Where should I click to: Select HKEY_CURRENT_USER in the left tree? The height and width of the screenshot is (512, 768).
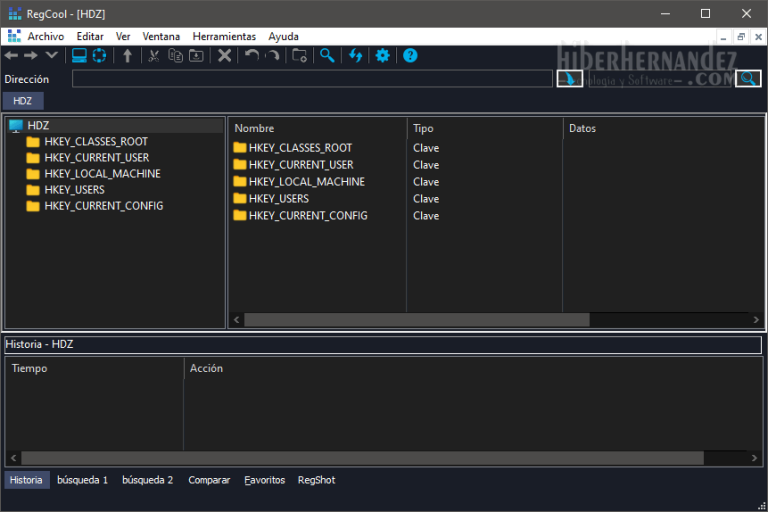point(97,158)
